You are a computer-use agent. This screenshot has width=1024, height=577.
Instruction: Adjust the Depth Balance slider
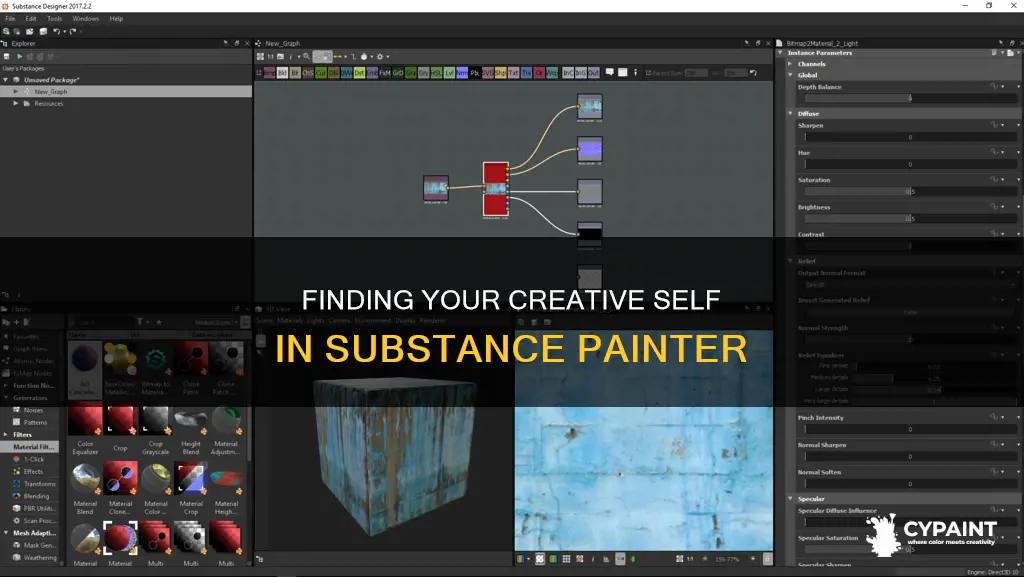[x=910, y=98]
